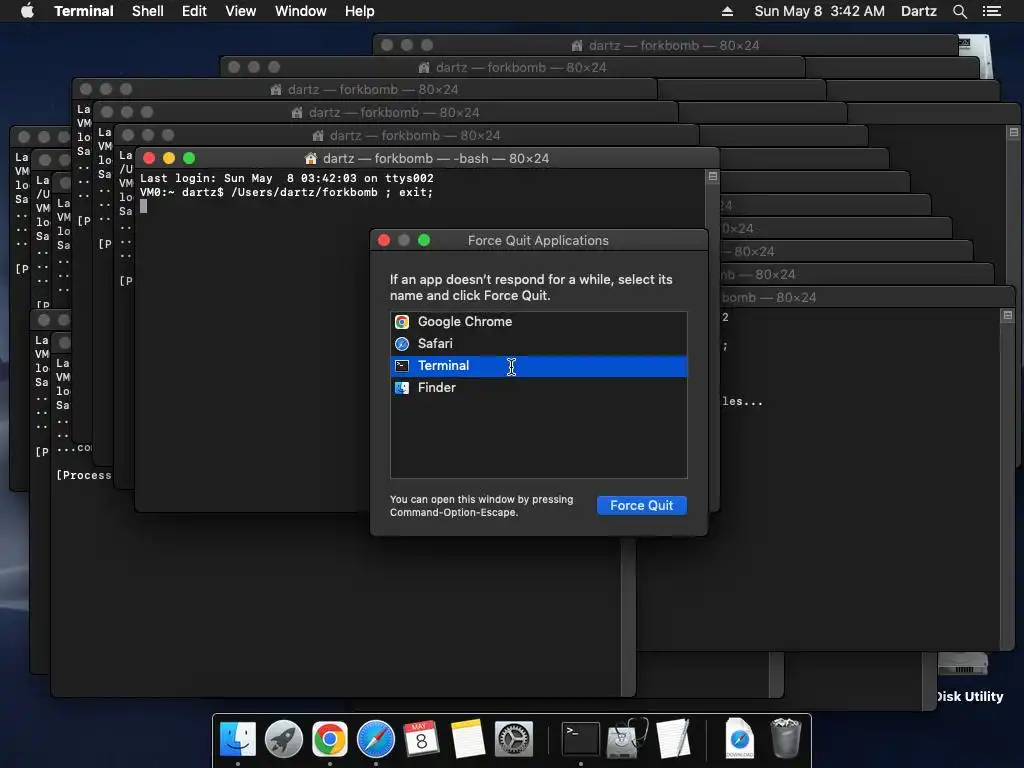Click the Force Quit button
The image size is (1024, 768).
pyautogui.click(x=641, y=505)
